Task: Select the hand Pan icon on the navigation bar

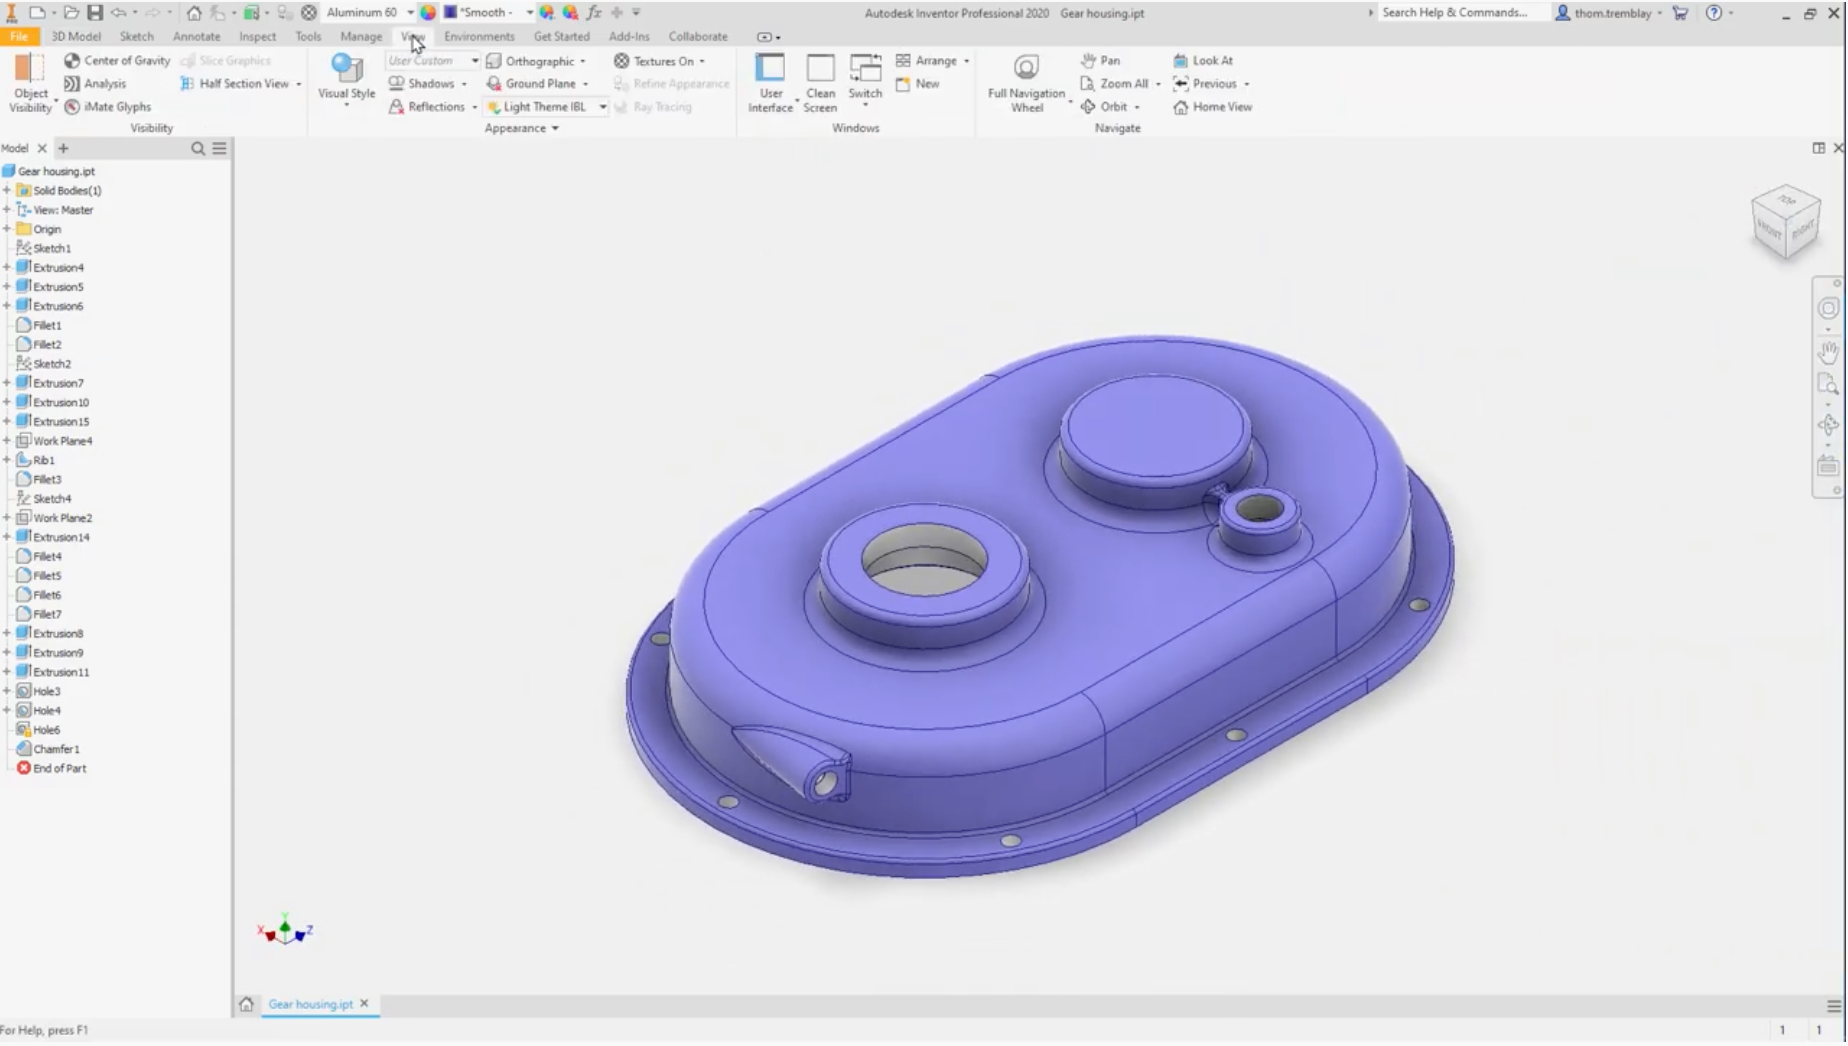Action: point(1828,352)
